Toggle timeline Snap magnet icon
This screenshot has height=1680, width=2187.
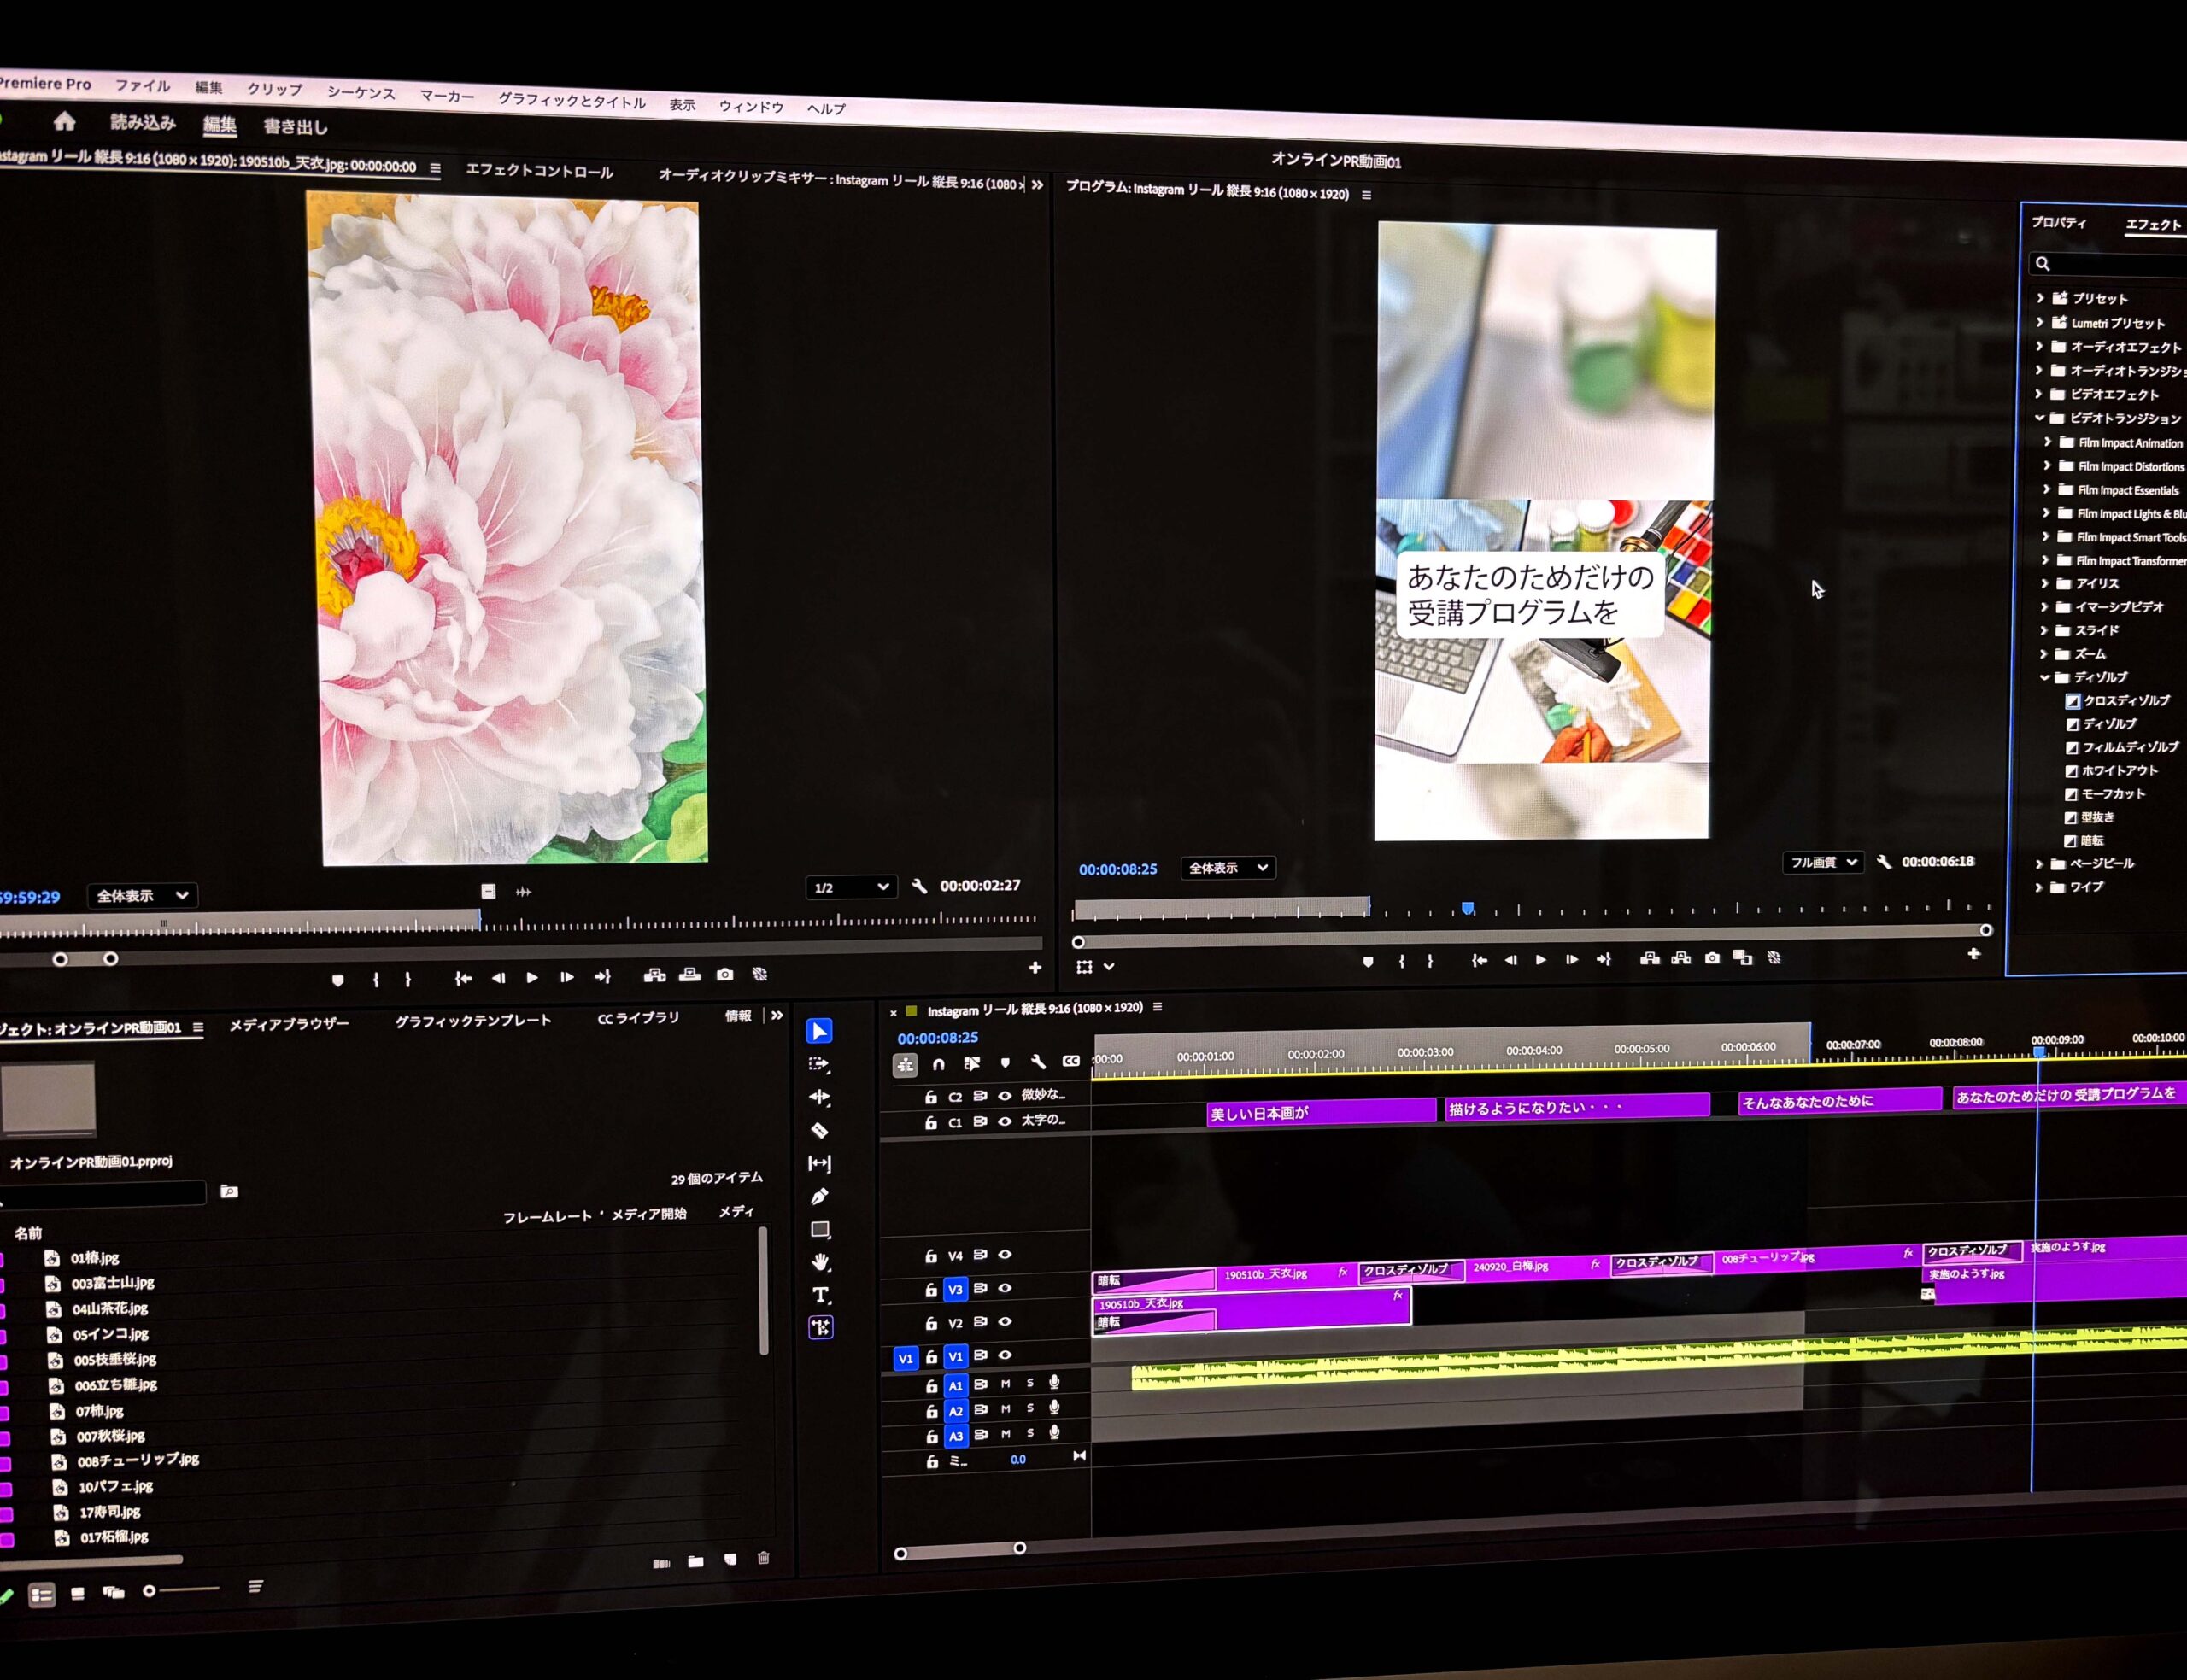[x=938, y=1064]
